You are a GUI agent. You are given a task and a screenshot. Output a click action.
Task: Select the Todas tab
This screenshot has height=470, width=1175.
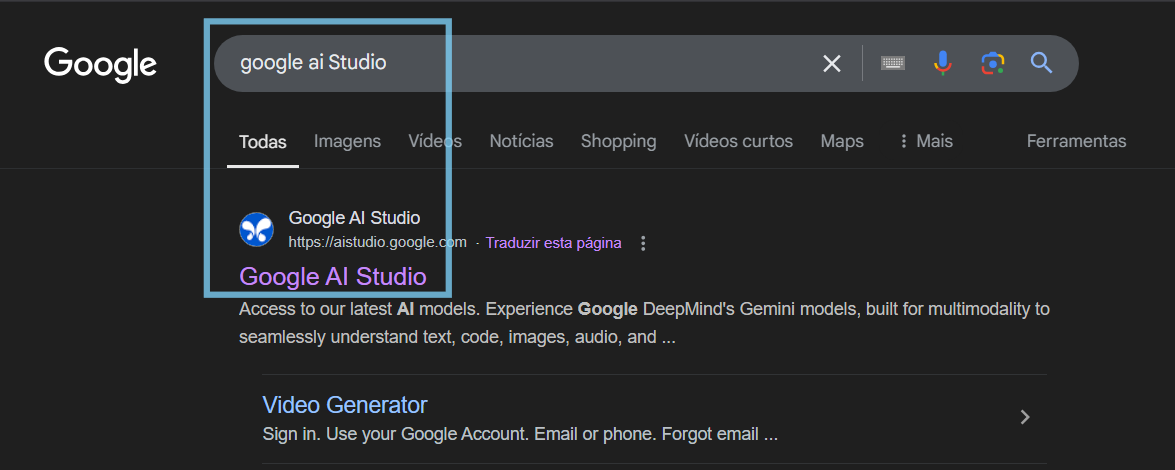pyautogui.click(x=263, y=142)
